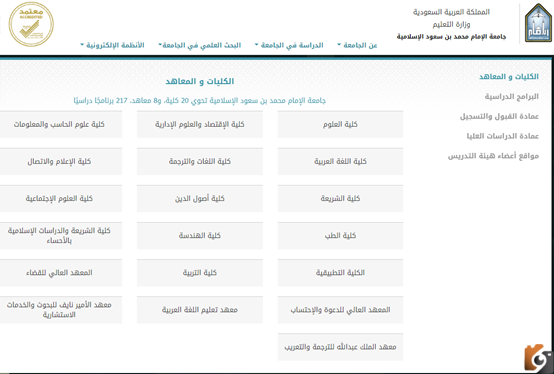This screenshot has width=554, height=374.
Task: Select الكليات و المعاهد in sidebar
Action: point(509,77)
